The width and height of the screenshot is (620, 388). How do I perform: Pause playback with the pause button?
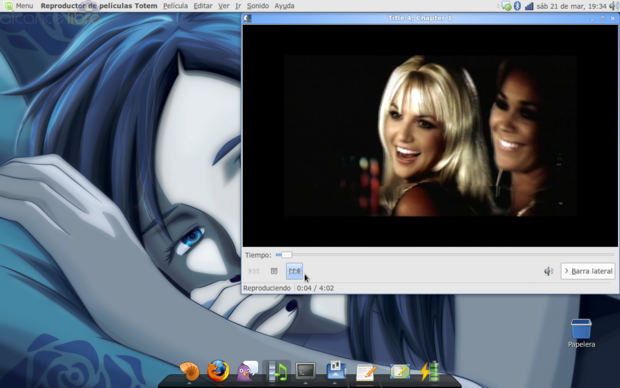[274, 271]
